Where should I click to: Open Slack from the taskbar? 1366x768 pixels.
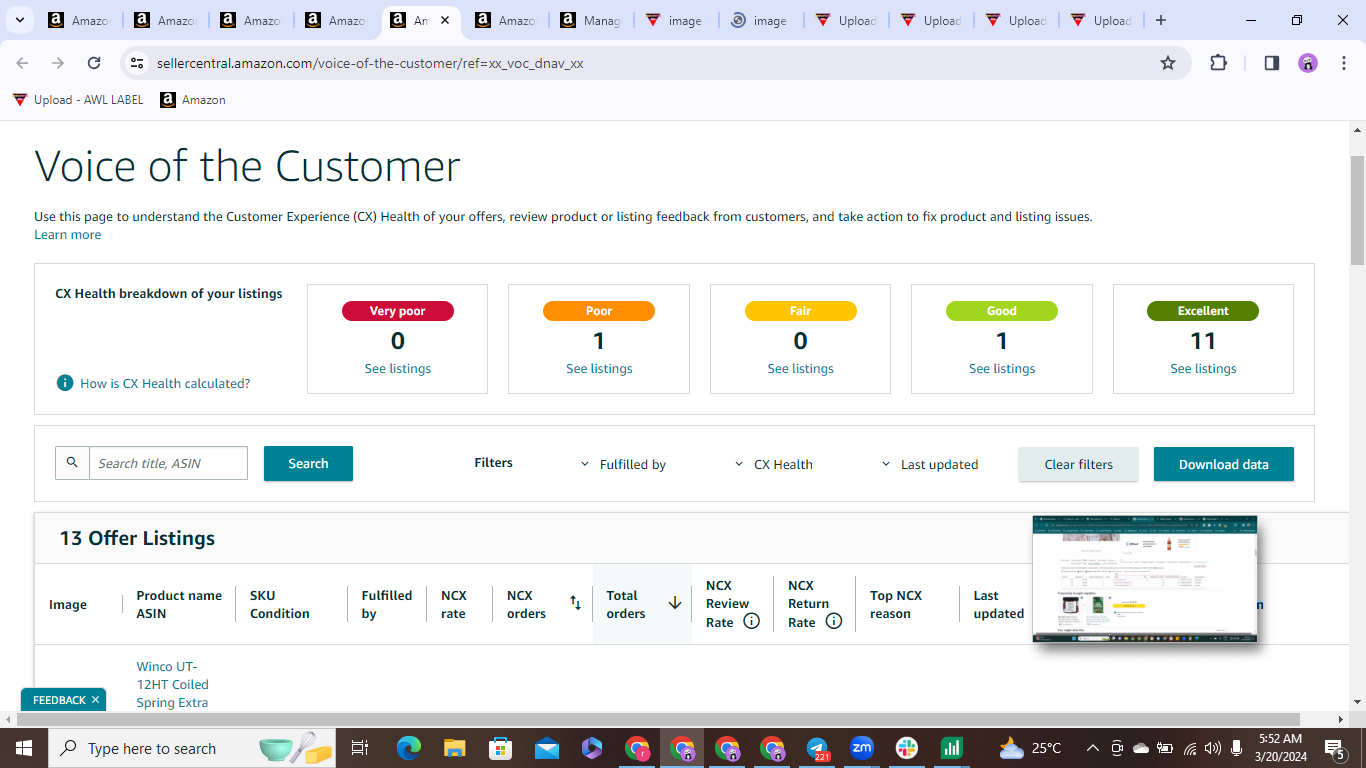[907, 748]
